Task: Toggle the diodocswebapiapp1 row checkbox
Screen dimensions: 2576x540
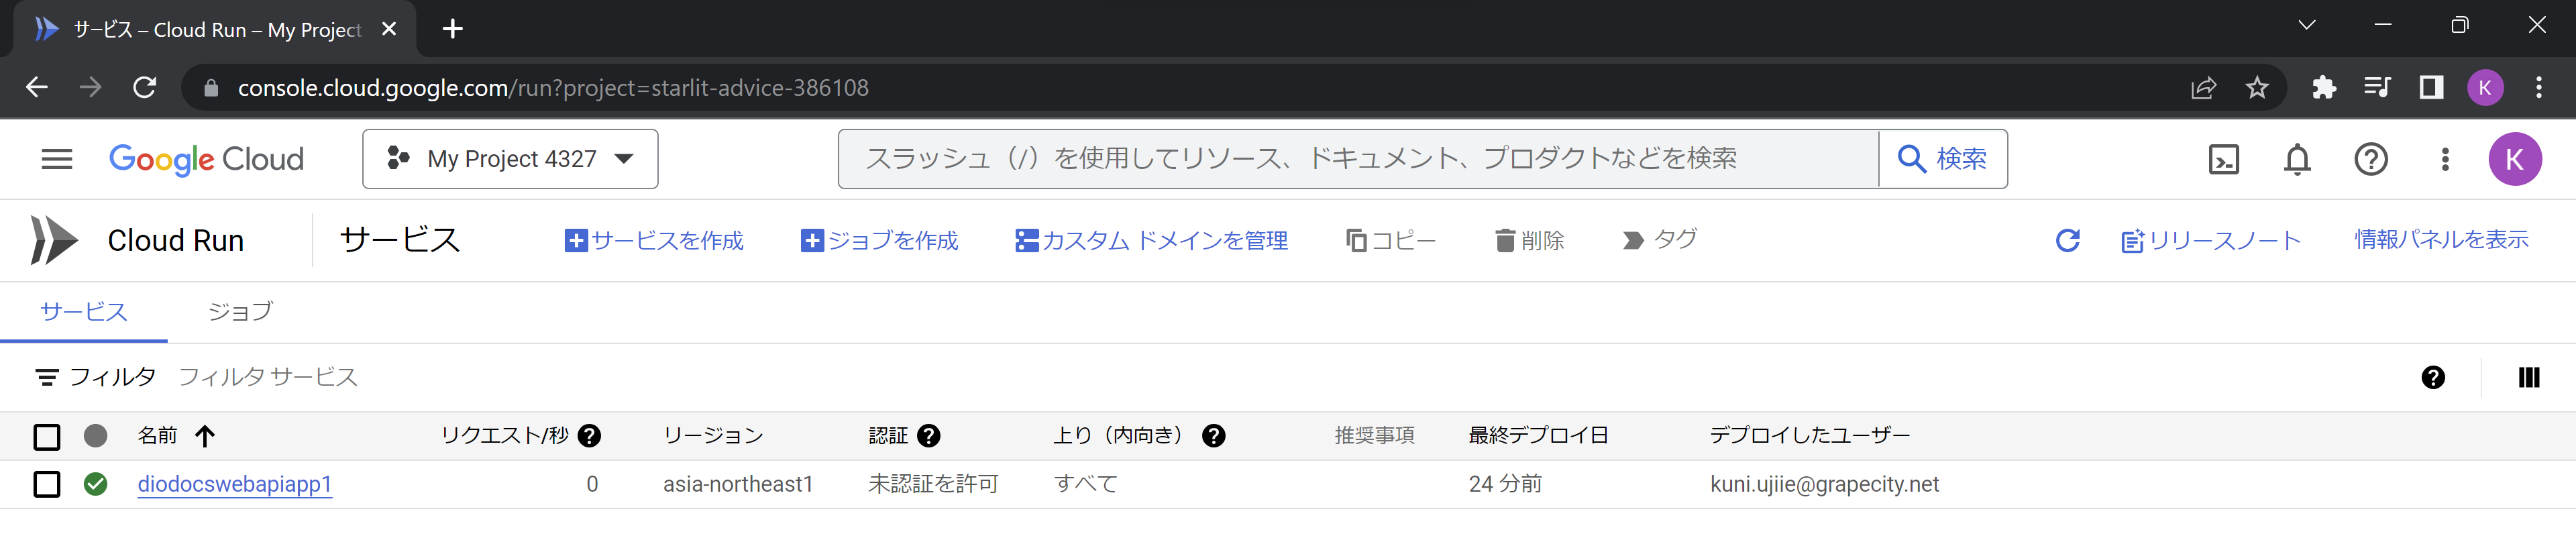Action: (47, 484)
